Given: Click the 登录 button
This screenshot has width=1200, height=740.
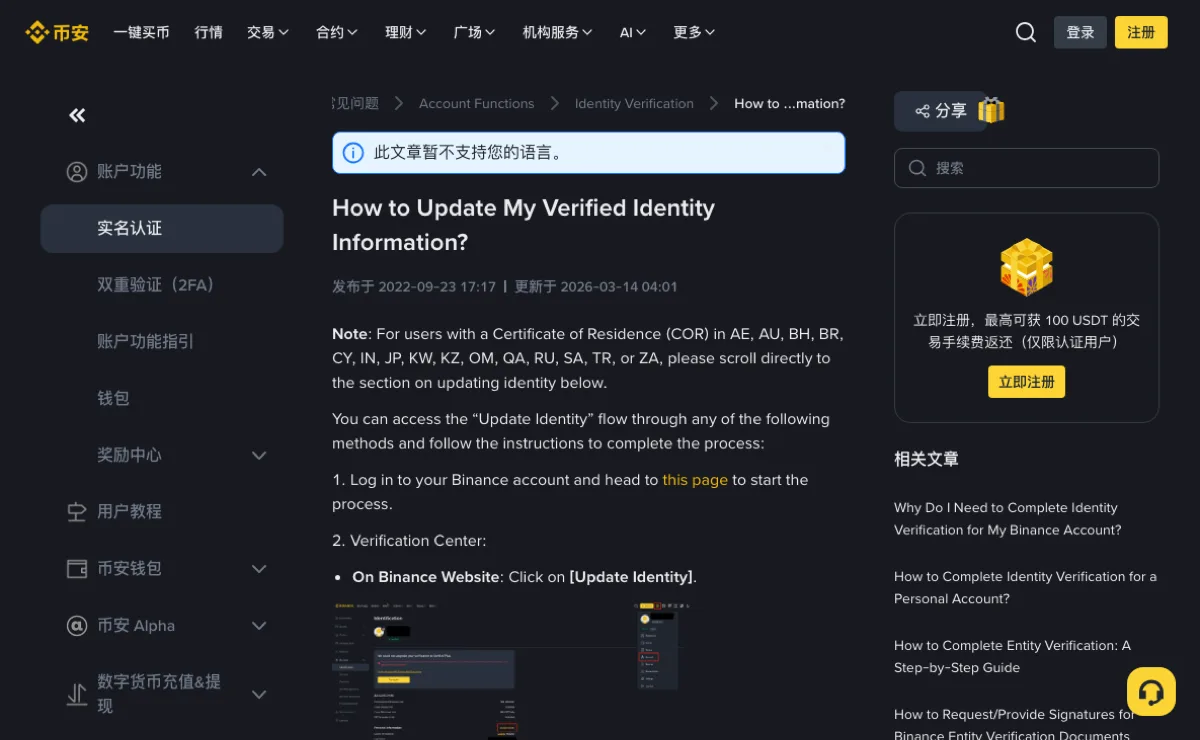Looking at the screenshot, I should [1081, 32].
